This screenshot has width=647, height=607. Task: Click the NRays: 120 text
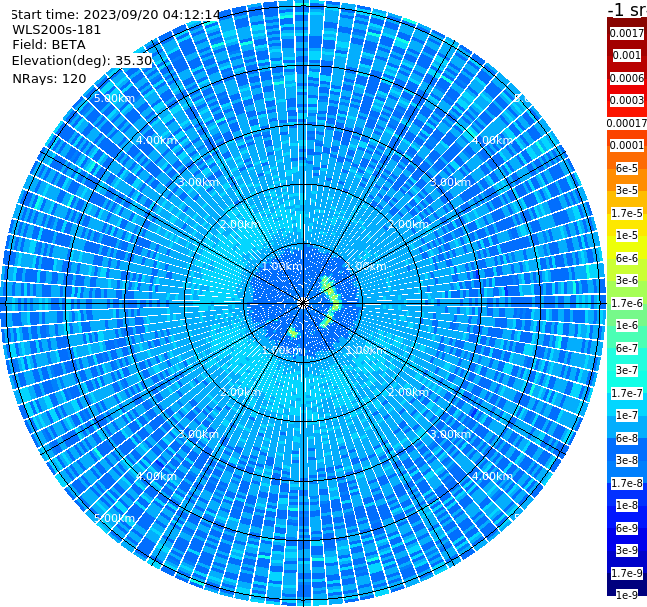[49, 78]
